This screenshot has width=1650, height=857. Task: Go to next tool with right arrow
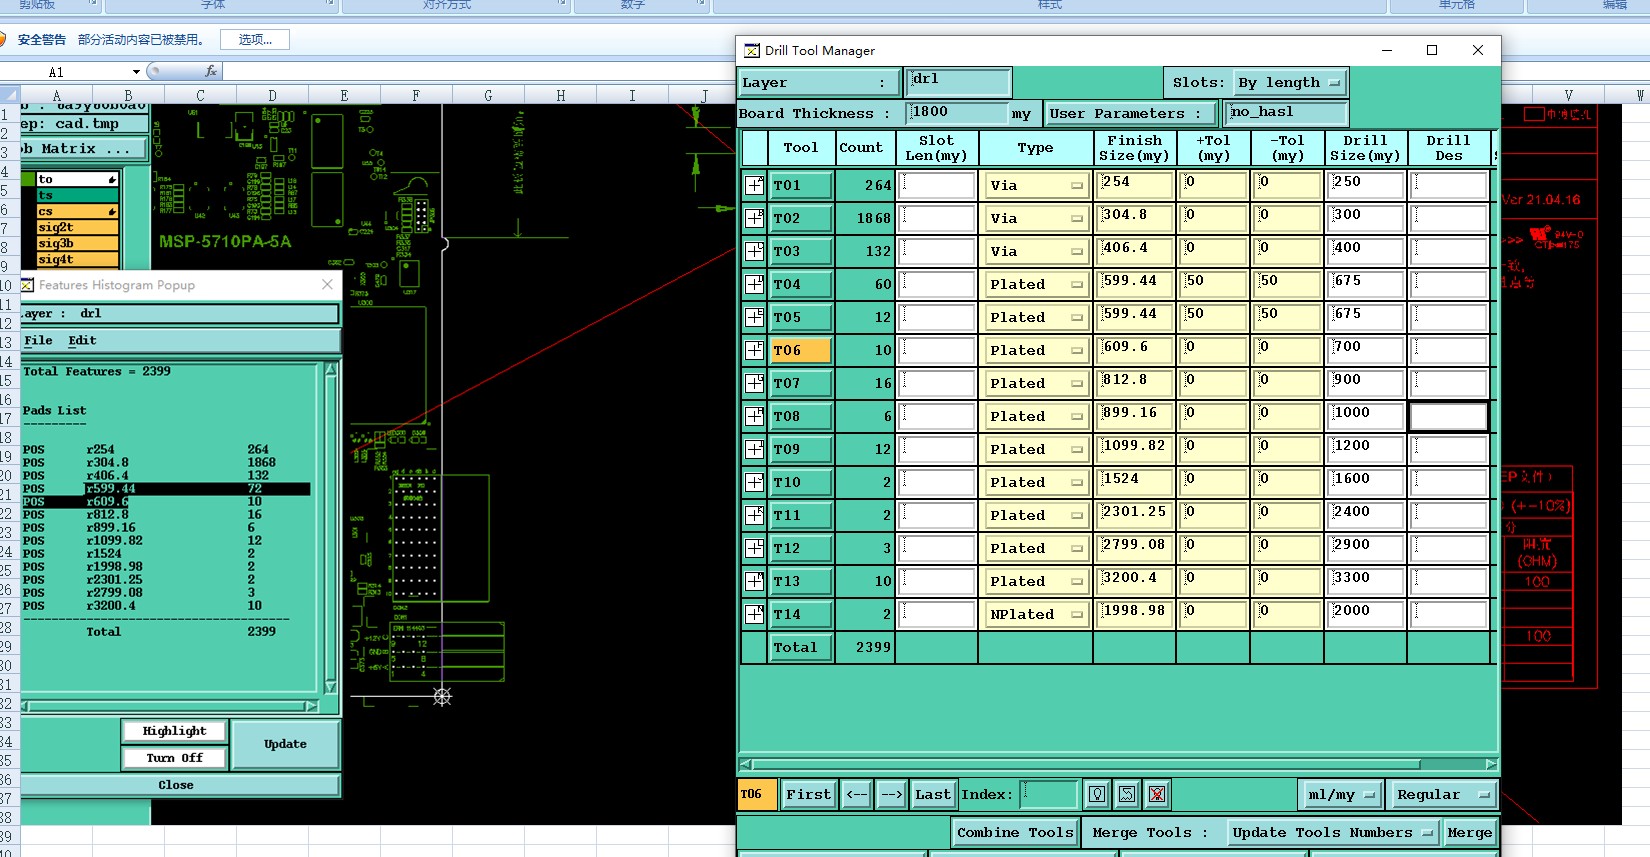[x=891, y=794]
